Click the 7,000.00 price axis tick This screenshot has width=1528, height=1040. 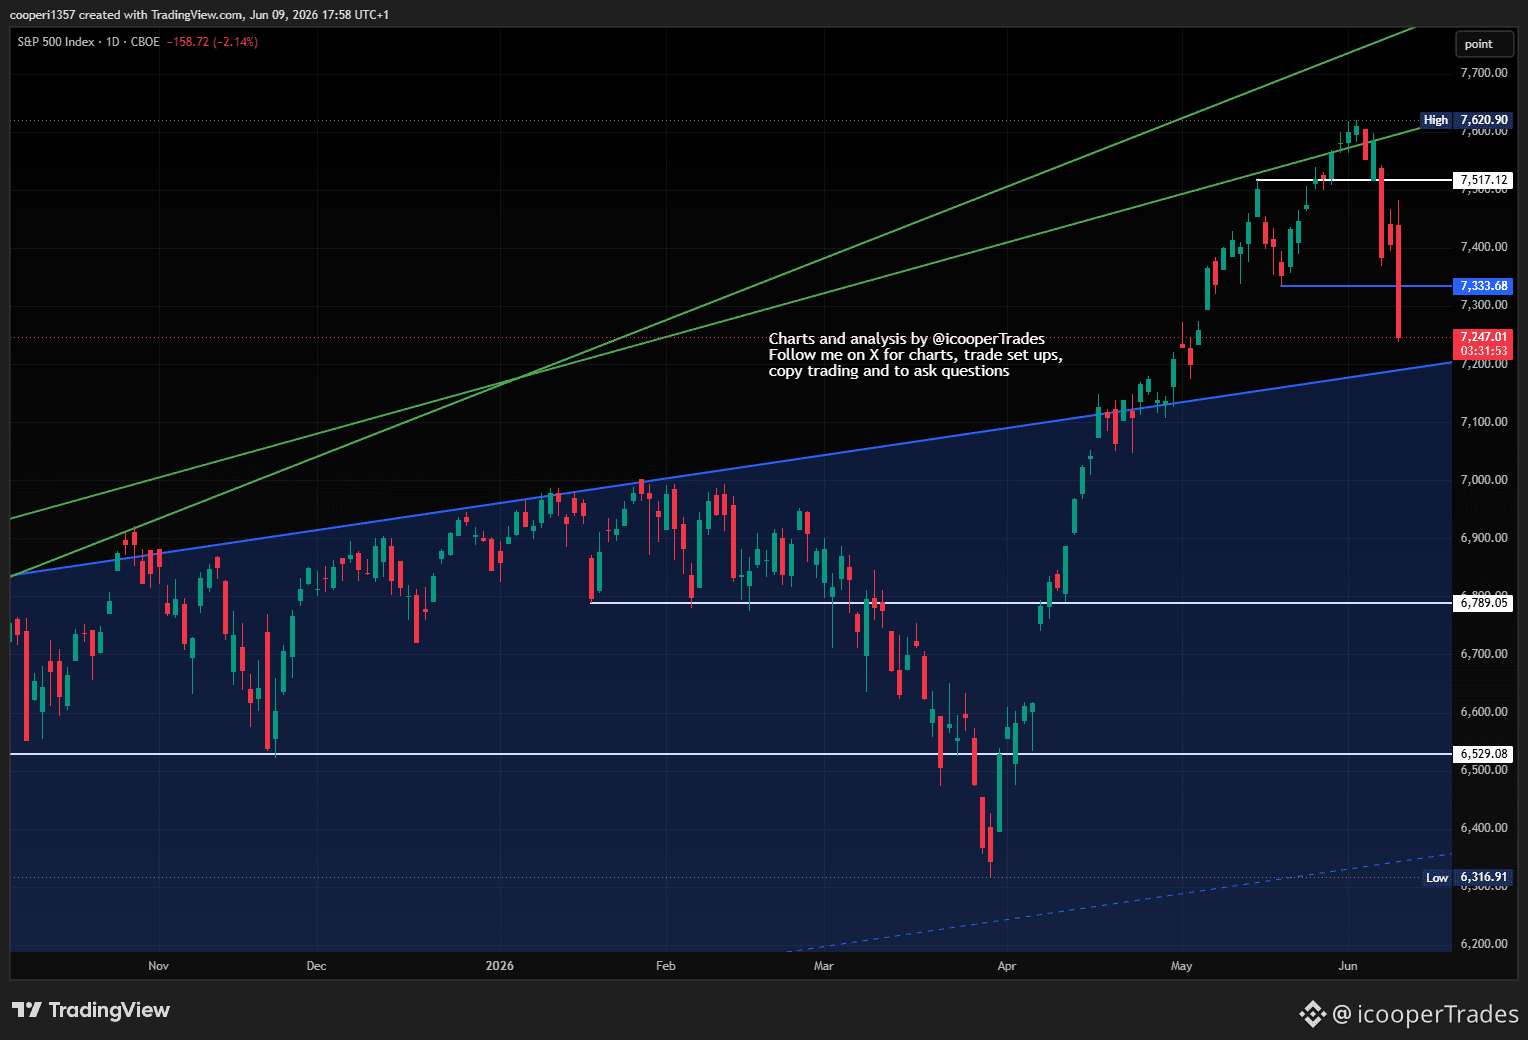1484,480
